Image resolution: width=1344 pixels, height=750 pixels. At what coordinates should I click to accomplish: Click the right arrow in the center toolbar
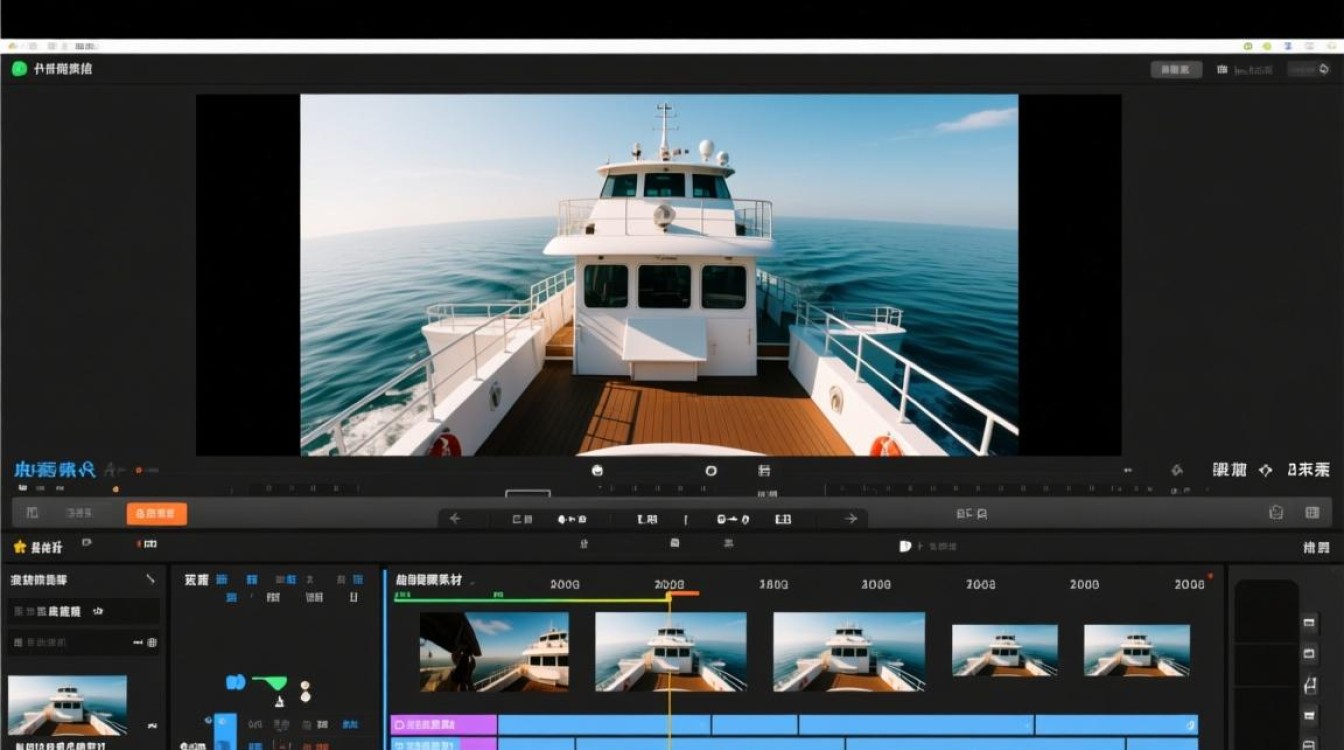point(851,518)
